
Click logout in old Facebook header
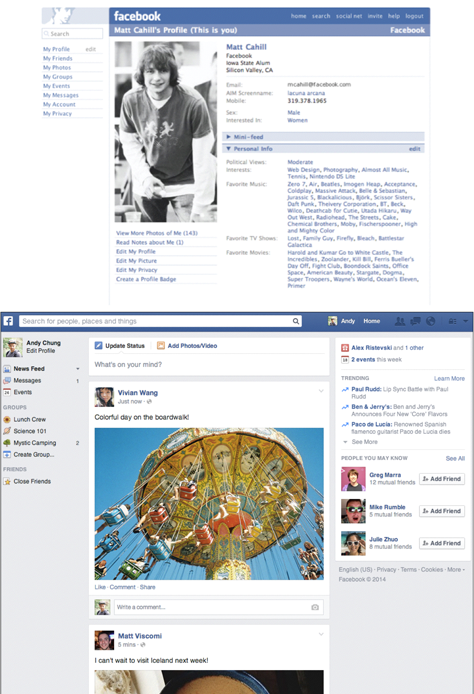(414, 16)
